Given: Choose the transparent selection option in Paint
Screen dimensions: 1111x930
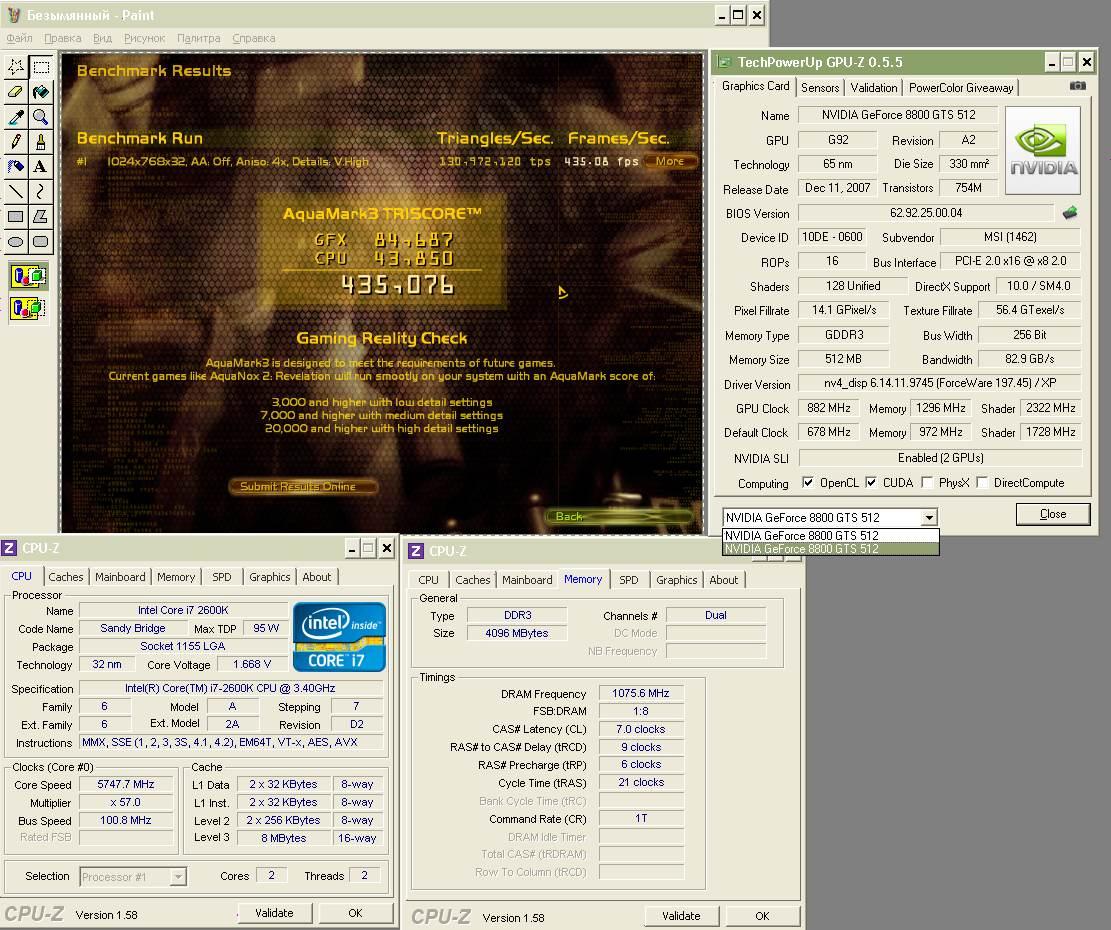Looking at the screenshot, I should click(28, 308).
